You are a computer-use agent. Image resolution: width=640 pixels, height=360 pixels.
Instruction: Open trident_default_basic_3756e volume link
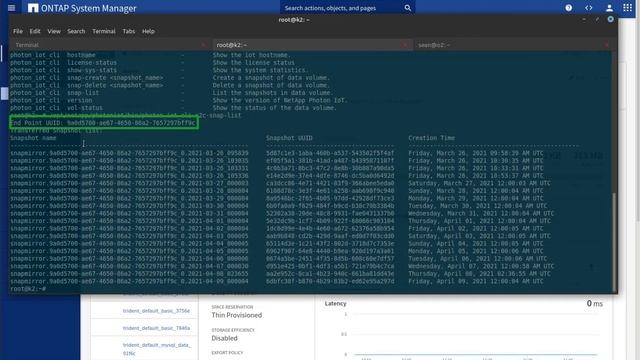tap(156, 311)
